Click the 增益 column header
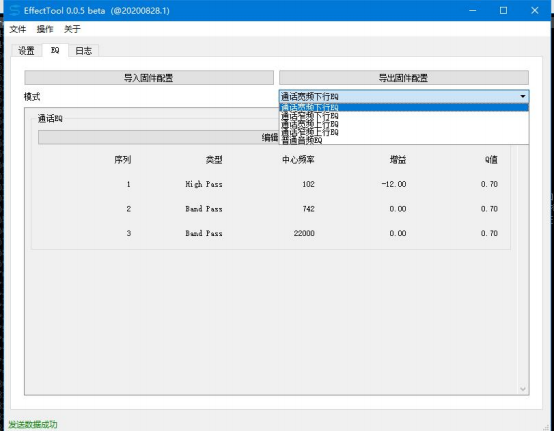The image size is (554, 431). point(398,160)
